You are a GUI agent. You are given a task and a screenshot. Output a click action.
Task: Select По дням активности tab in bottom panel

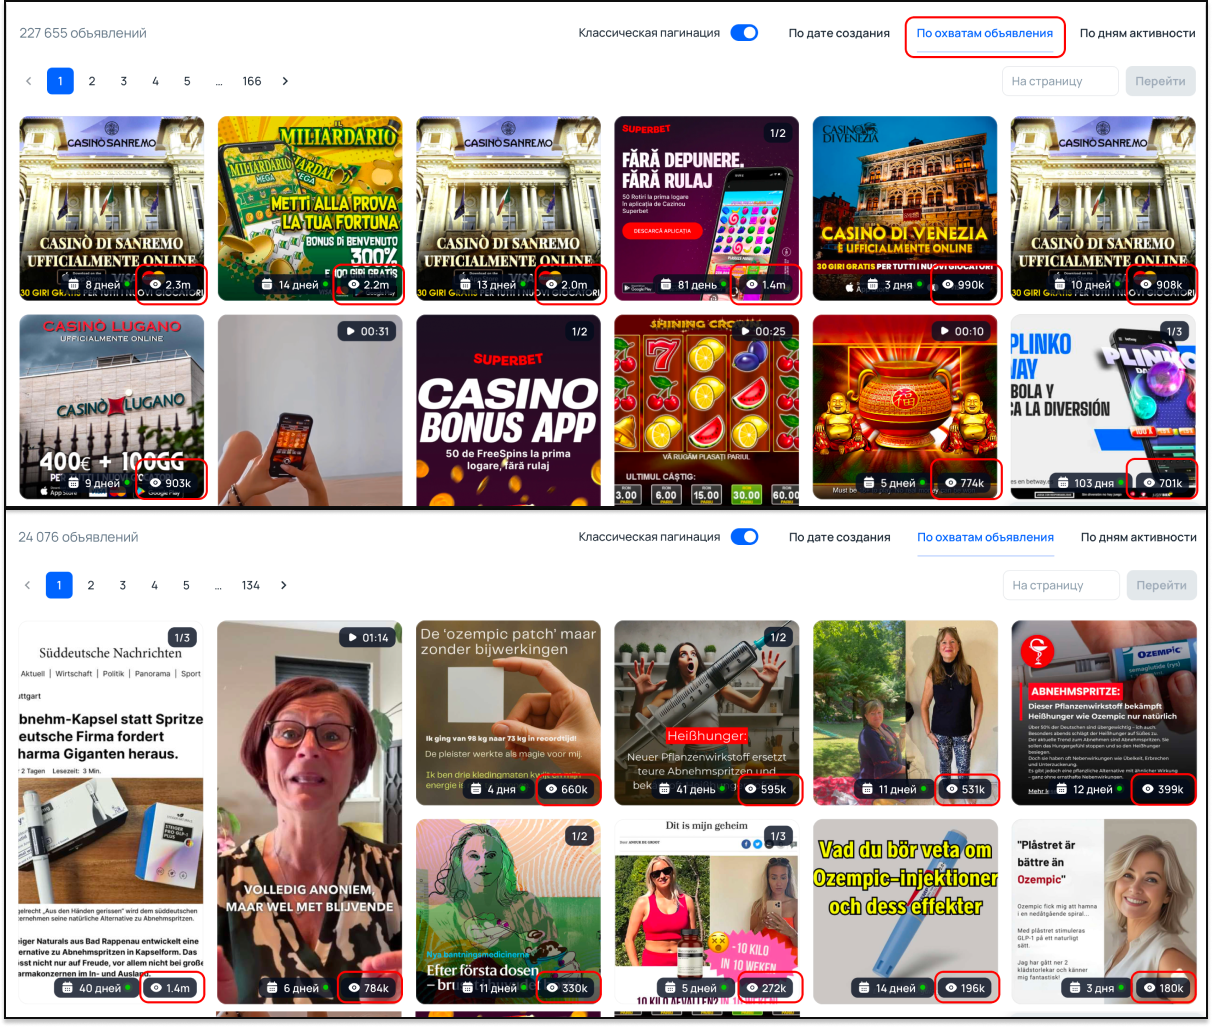tap(1138, 537)
